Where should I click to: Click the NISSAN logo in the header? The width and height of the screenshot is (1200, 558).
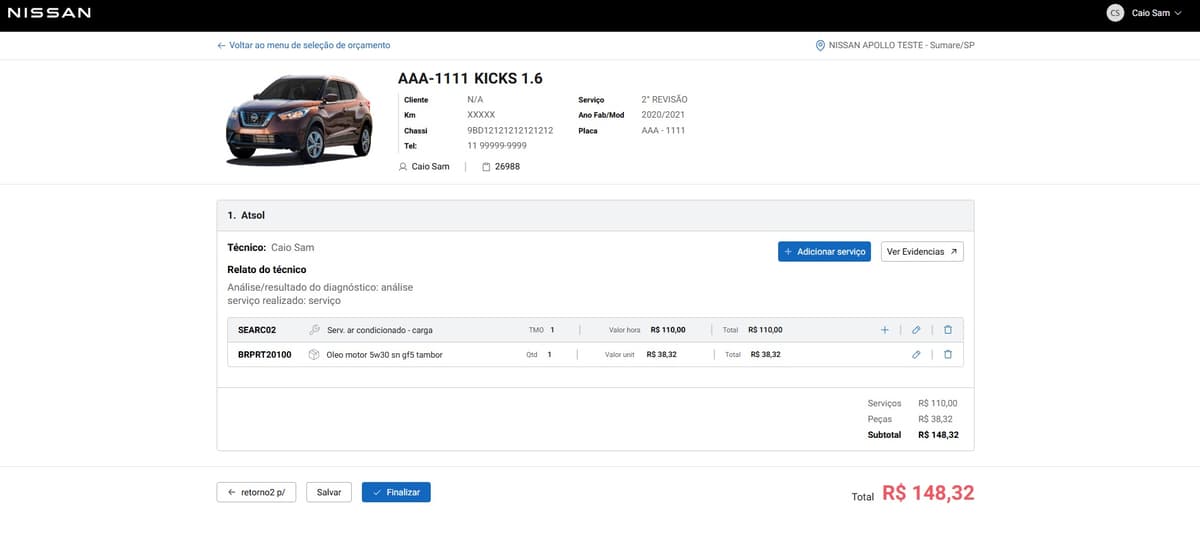tap(49, 13)
